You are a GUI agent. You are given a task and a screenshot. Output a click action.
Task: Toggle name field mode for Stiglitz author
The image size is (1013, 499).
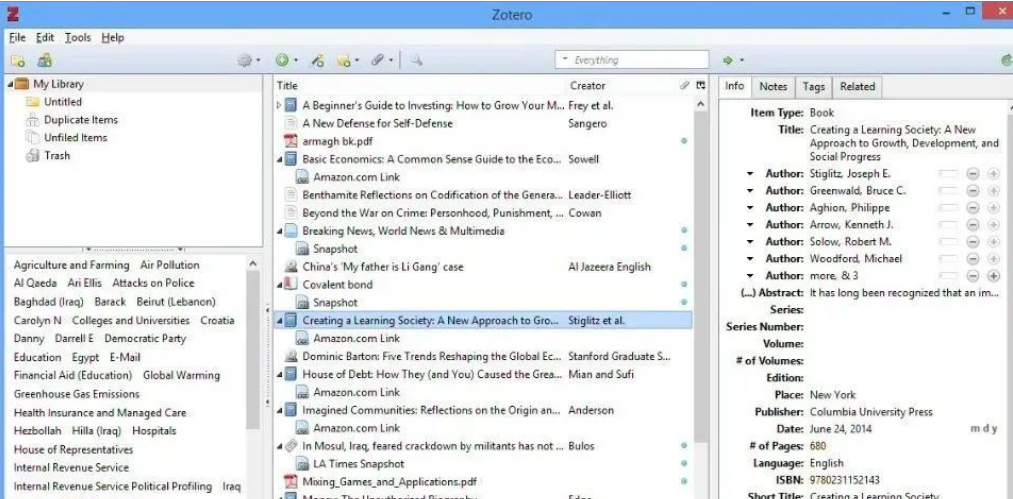[948, 174]
